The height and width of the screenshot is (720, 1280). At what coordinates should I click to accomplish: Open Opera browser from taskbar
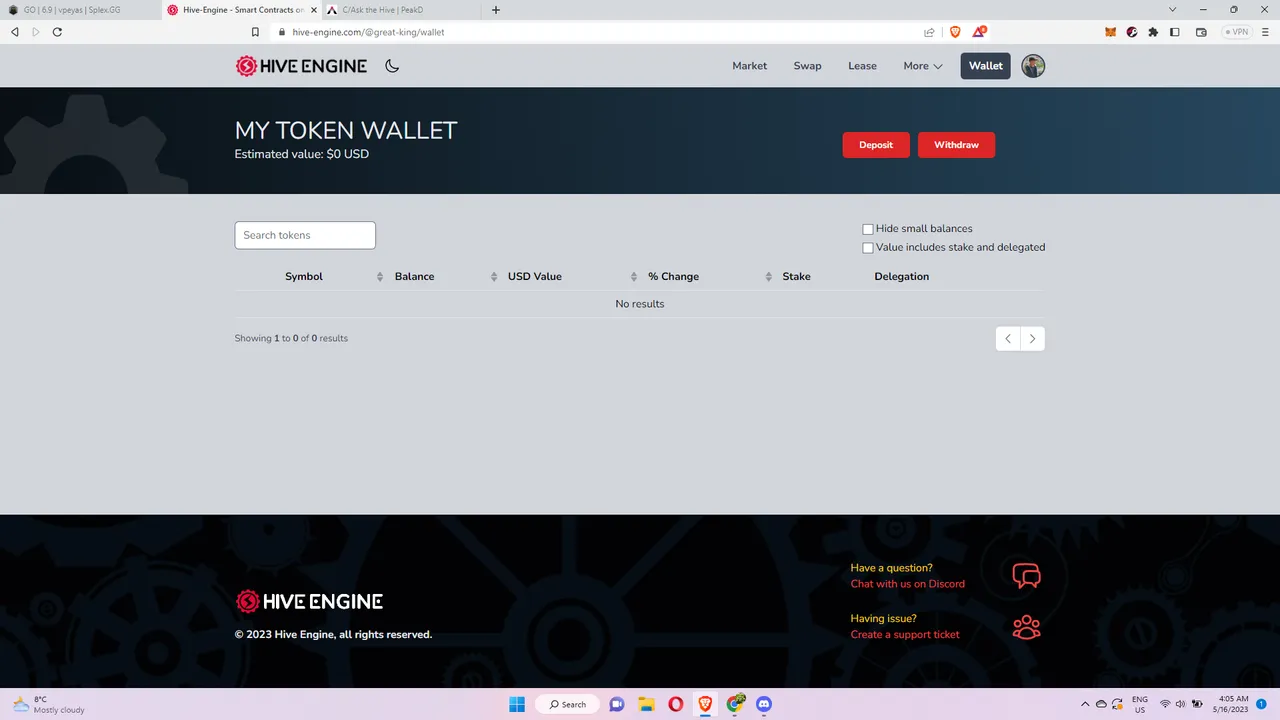(676, 704)
